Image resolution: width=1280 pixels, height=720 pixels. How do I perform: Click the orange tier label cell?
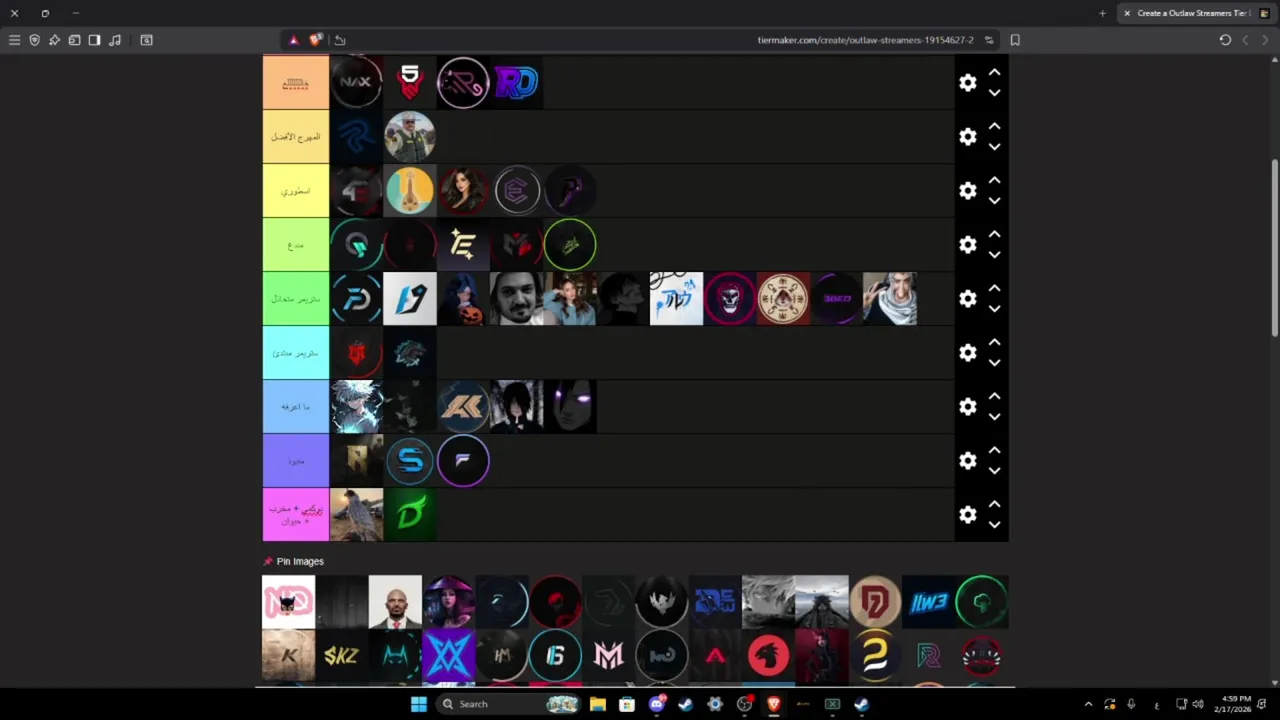[x=296, y=83]
